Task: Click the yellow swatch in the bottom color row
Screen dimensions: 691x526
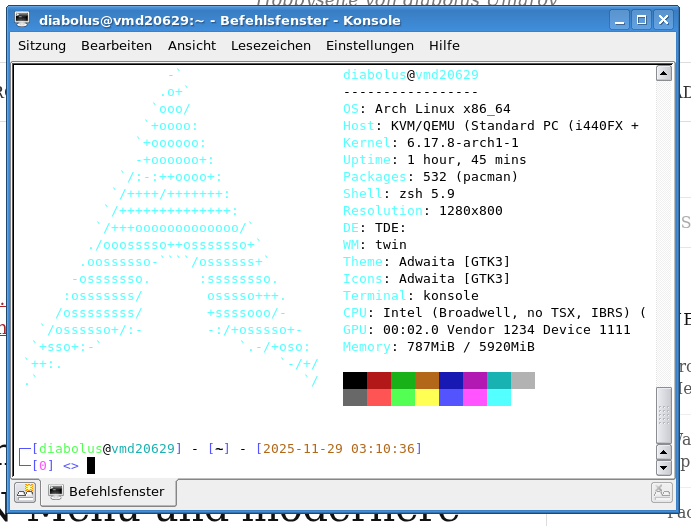Action: (x=427, y=397)
